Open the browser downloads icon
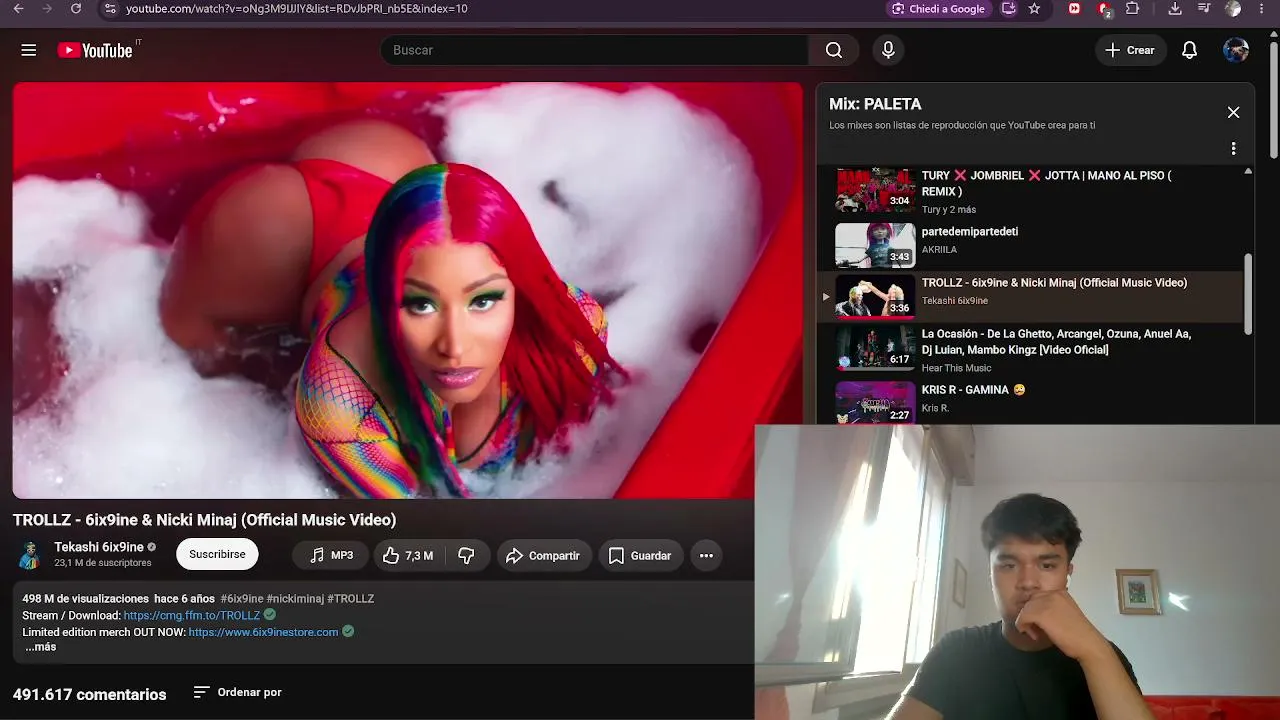This screenshot has width=1280, height=720. 1175,9
